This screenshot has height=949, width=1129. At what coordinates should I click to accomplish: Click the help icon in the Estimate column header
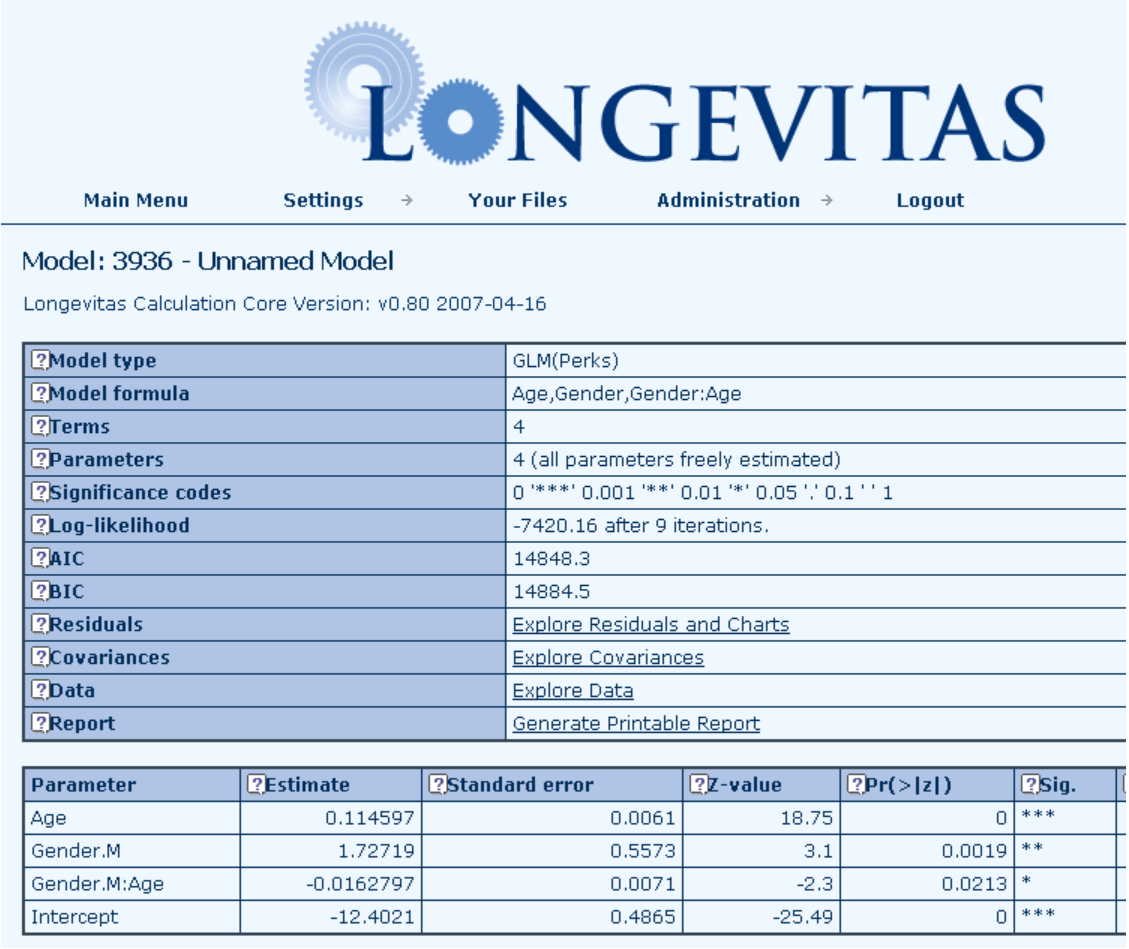pos(256,784)
